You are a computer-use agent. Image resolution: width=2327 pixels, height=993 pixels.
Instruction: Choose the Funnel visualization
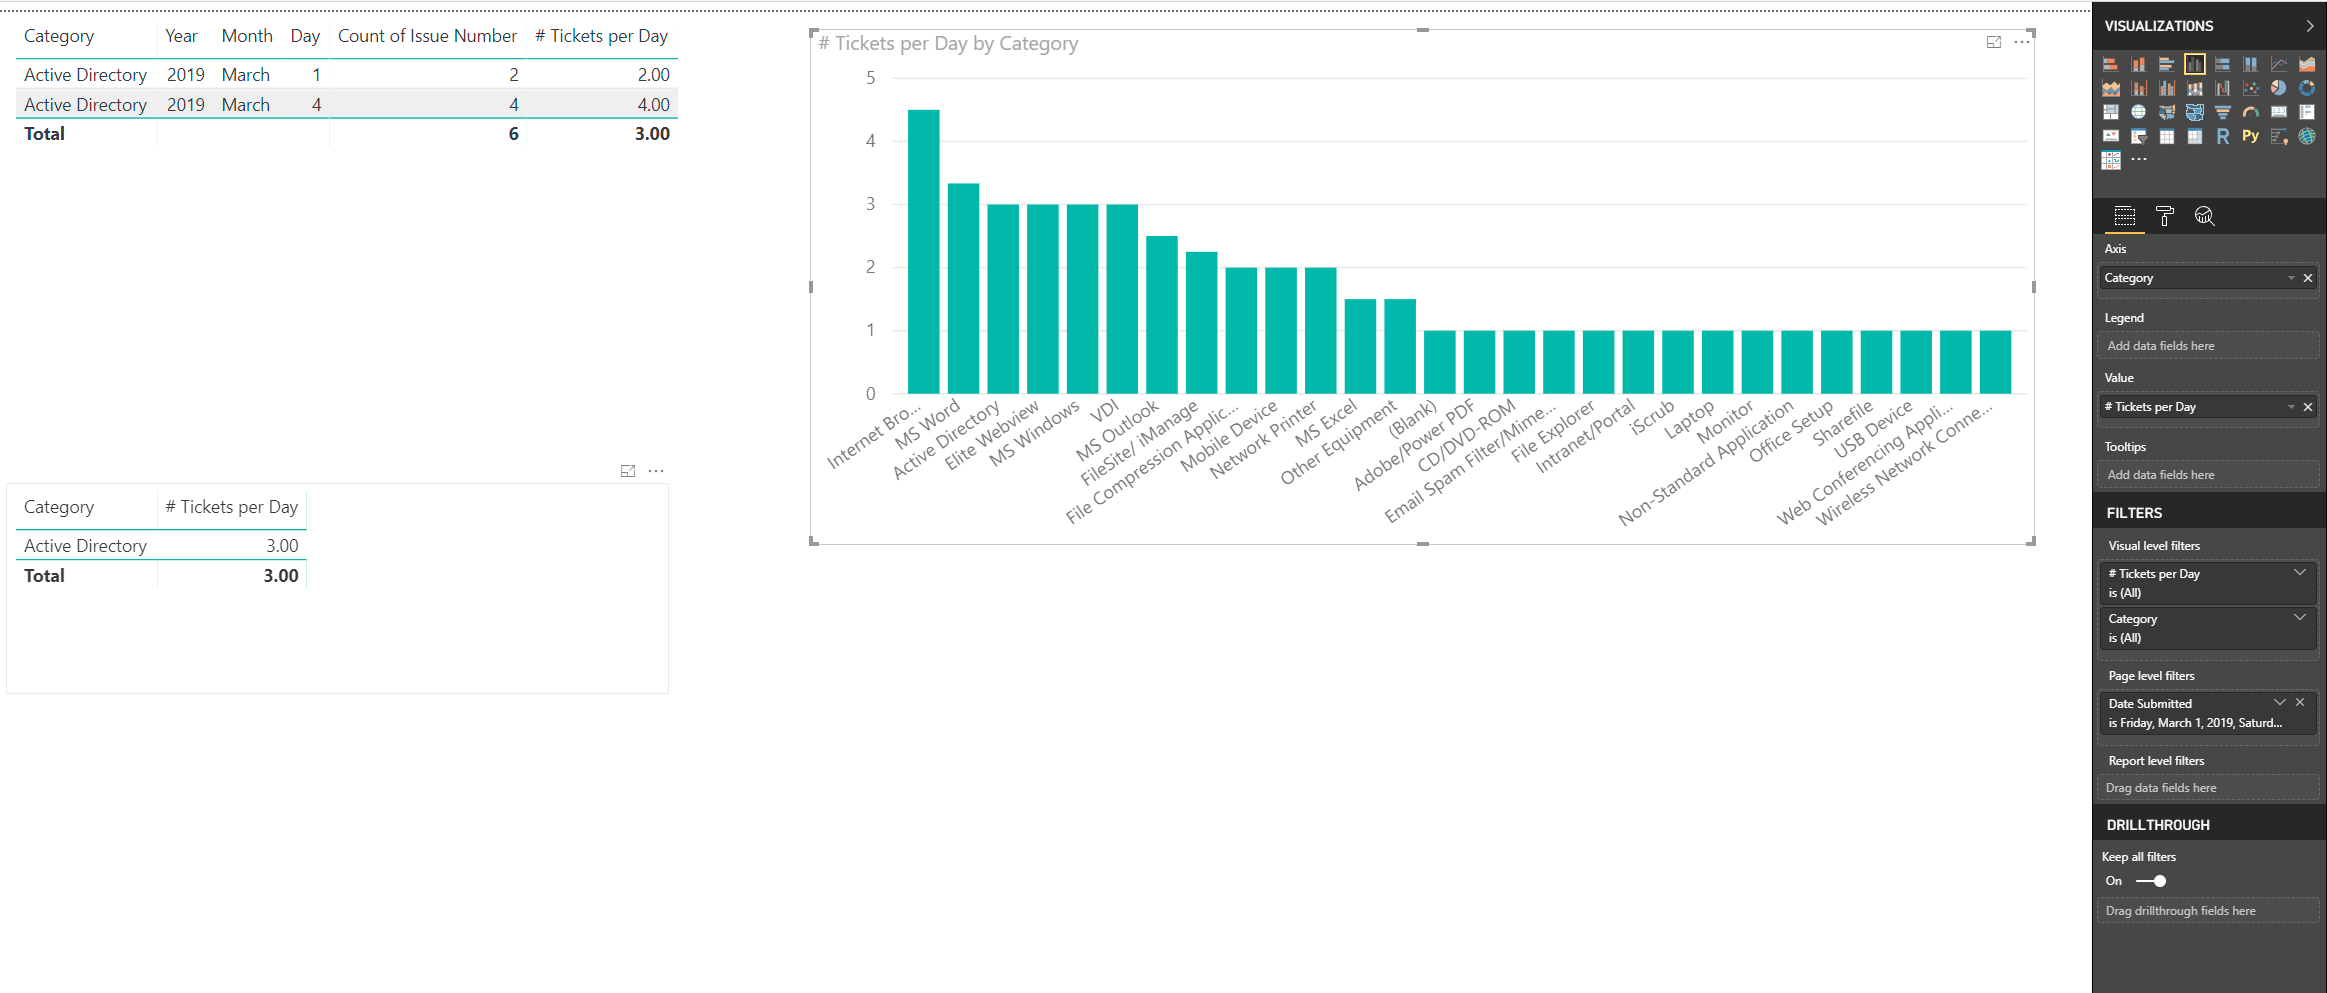pyautogui.click(x=2223, y=112)
